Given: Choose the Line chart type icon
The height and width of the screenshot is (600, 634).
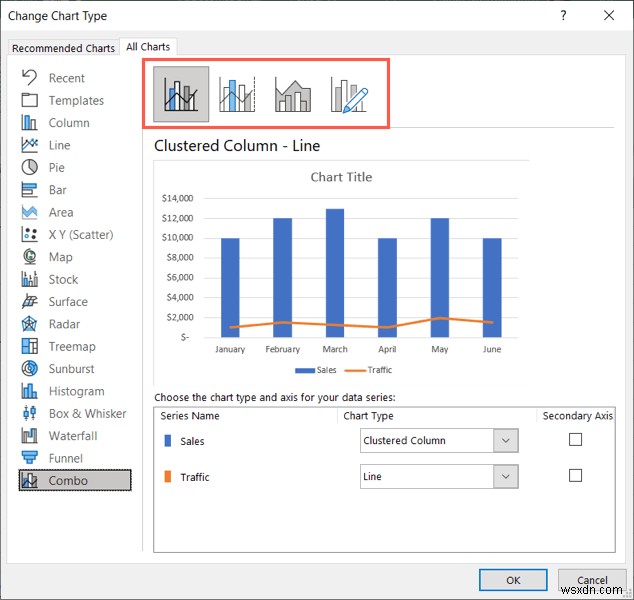Looking at the screenshot, I should [x=30, y=145].
